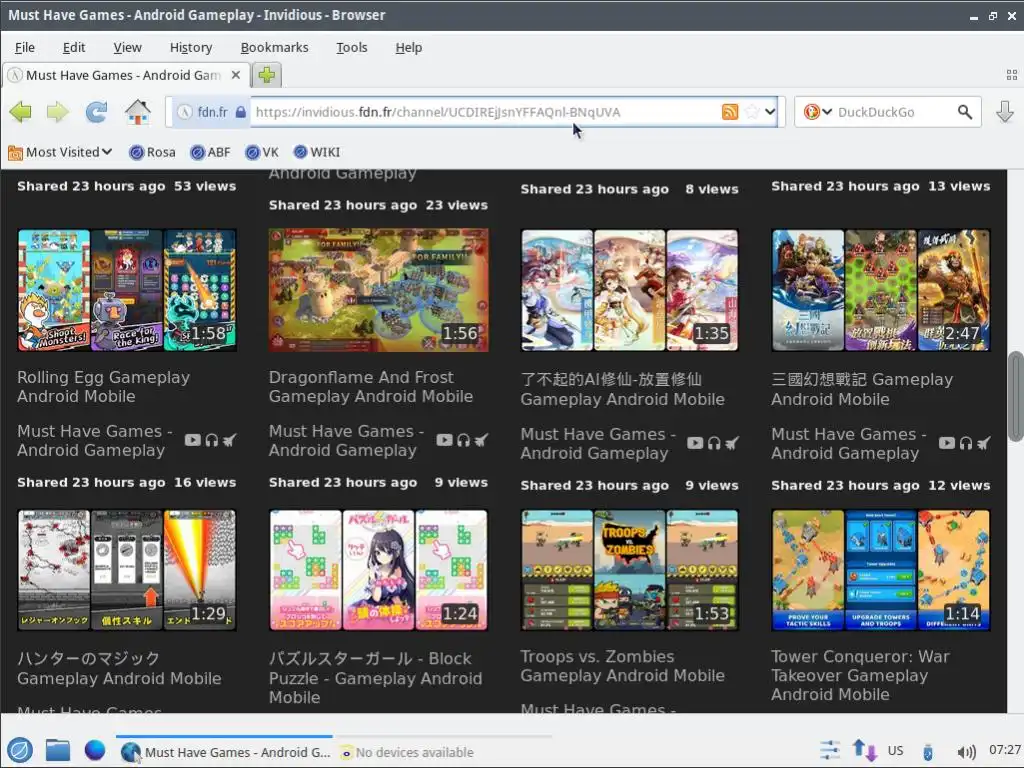
Task: Launch the blue globe browser in taskbar
Action: (95, 750)
